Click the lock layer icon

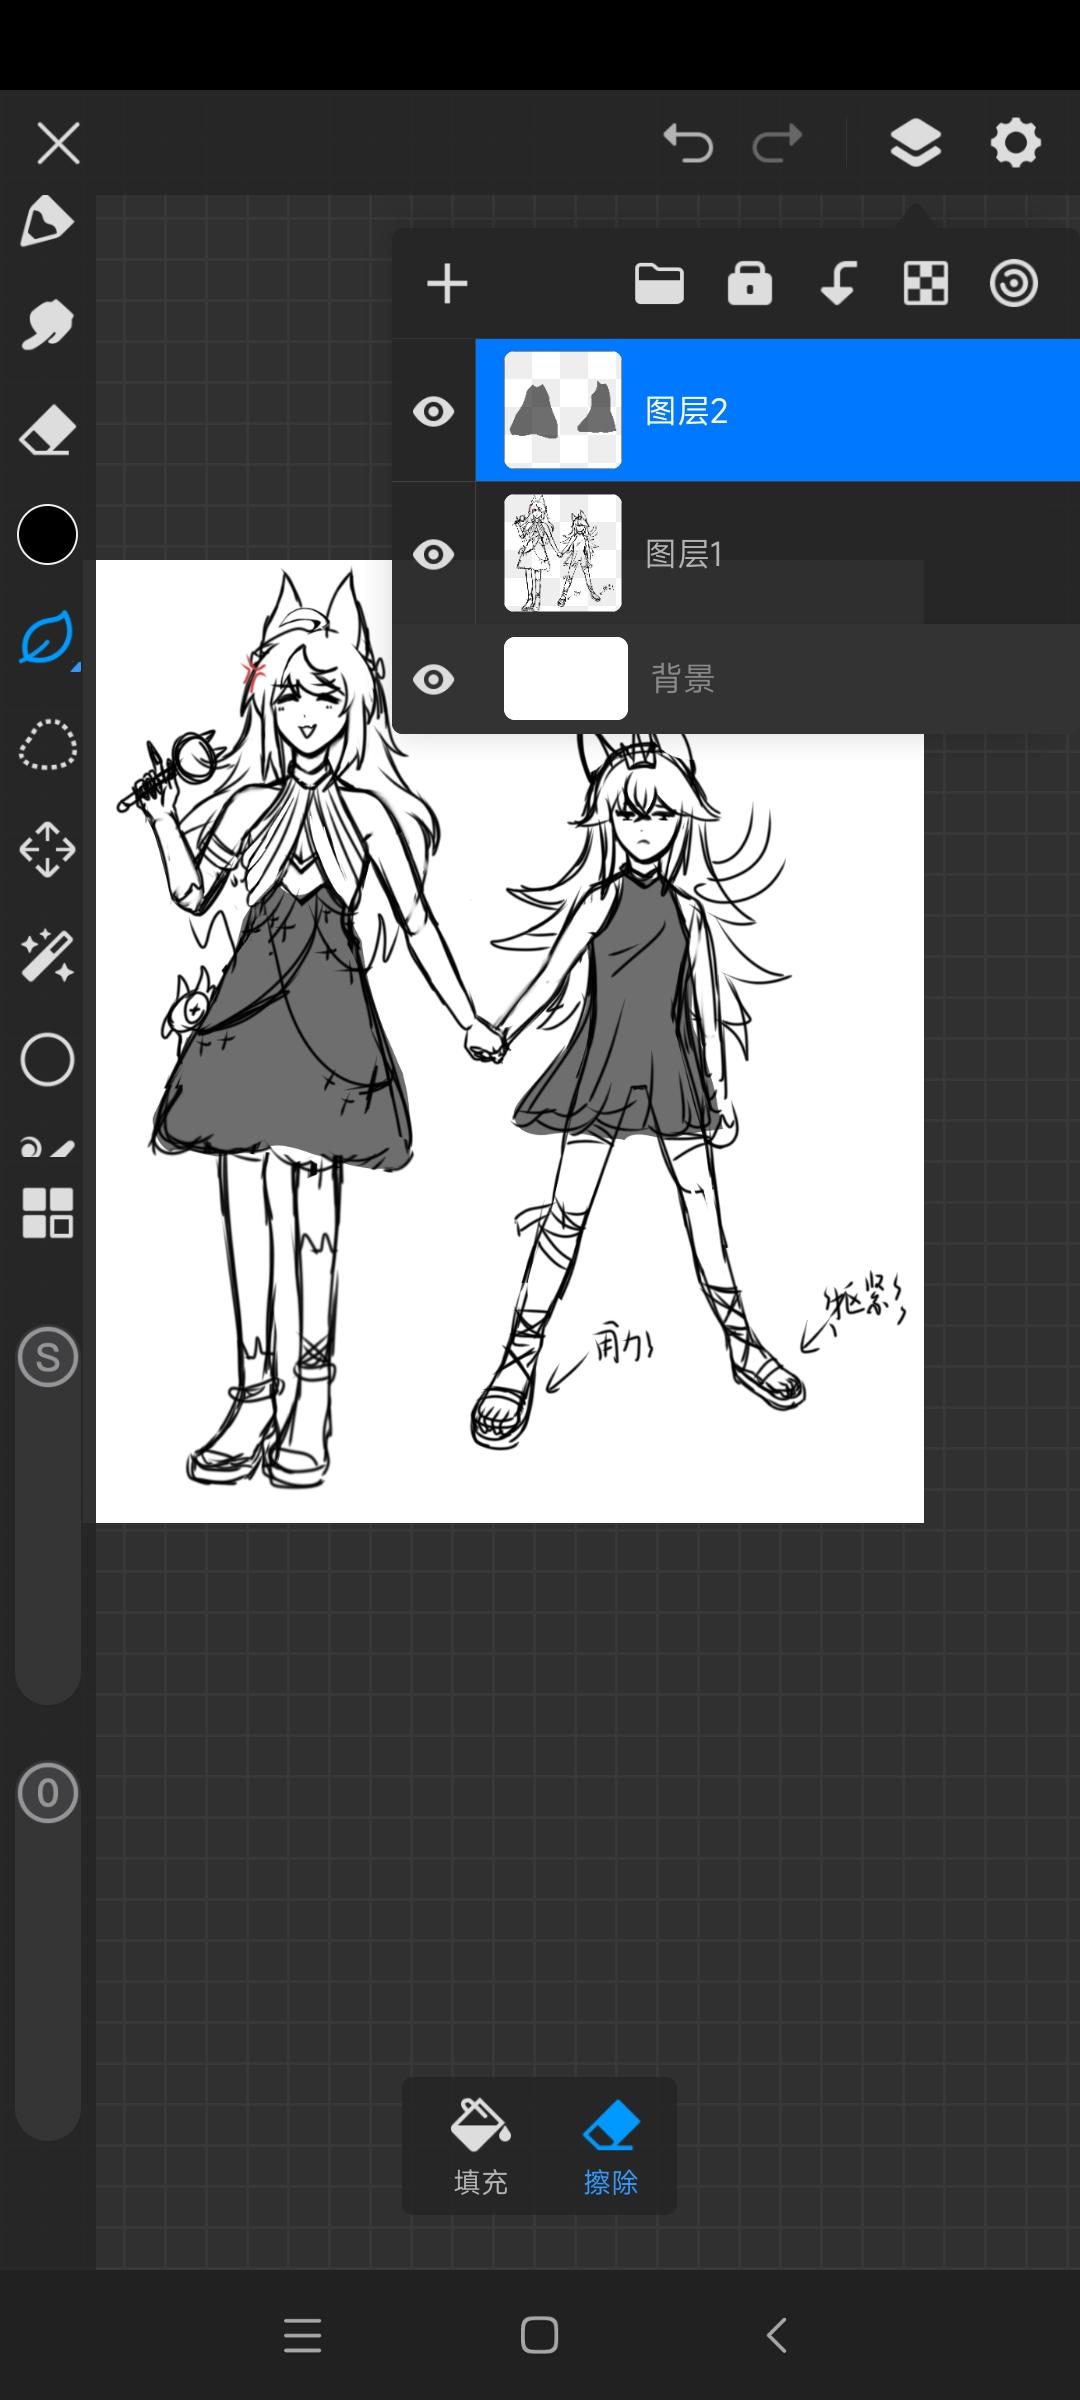pyautogui.click(x=749, y=284)
